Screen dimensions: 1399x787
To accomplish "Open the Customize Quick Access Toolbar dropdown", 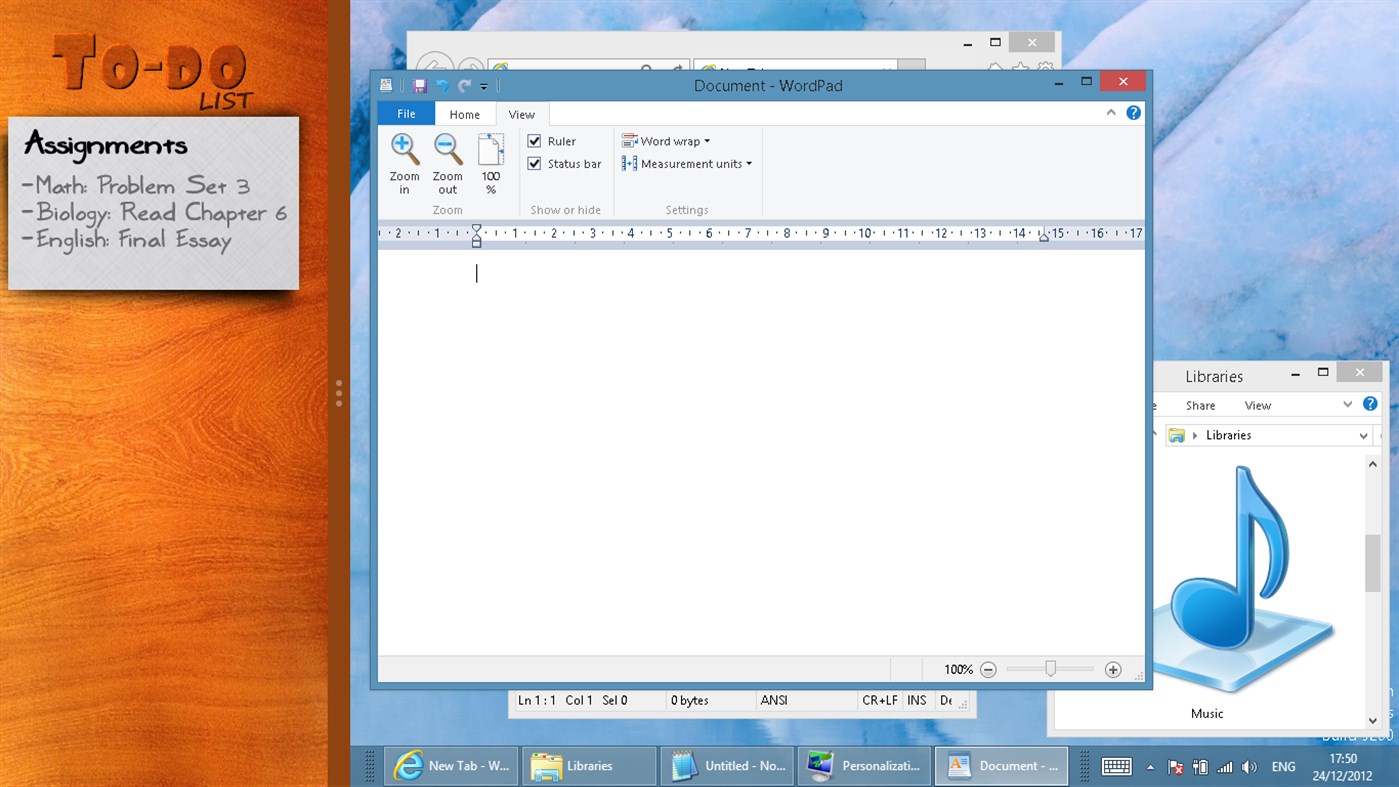I will pyautogui.click(x=483, y=85).
